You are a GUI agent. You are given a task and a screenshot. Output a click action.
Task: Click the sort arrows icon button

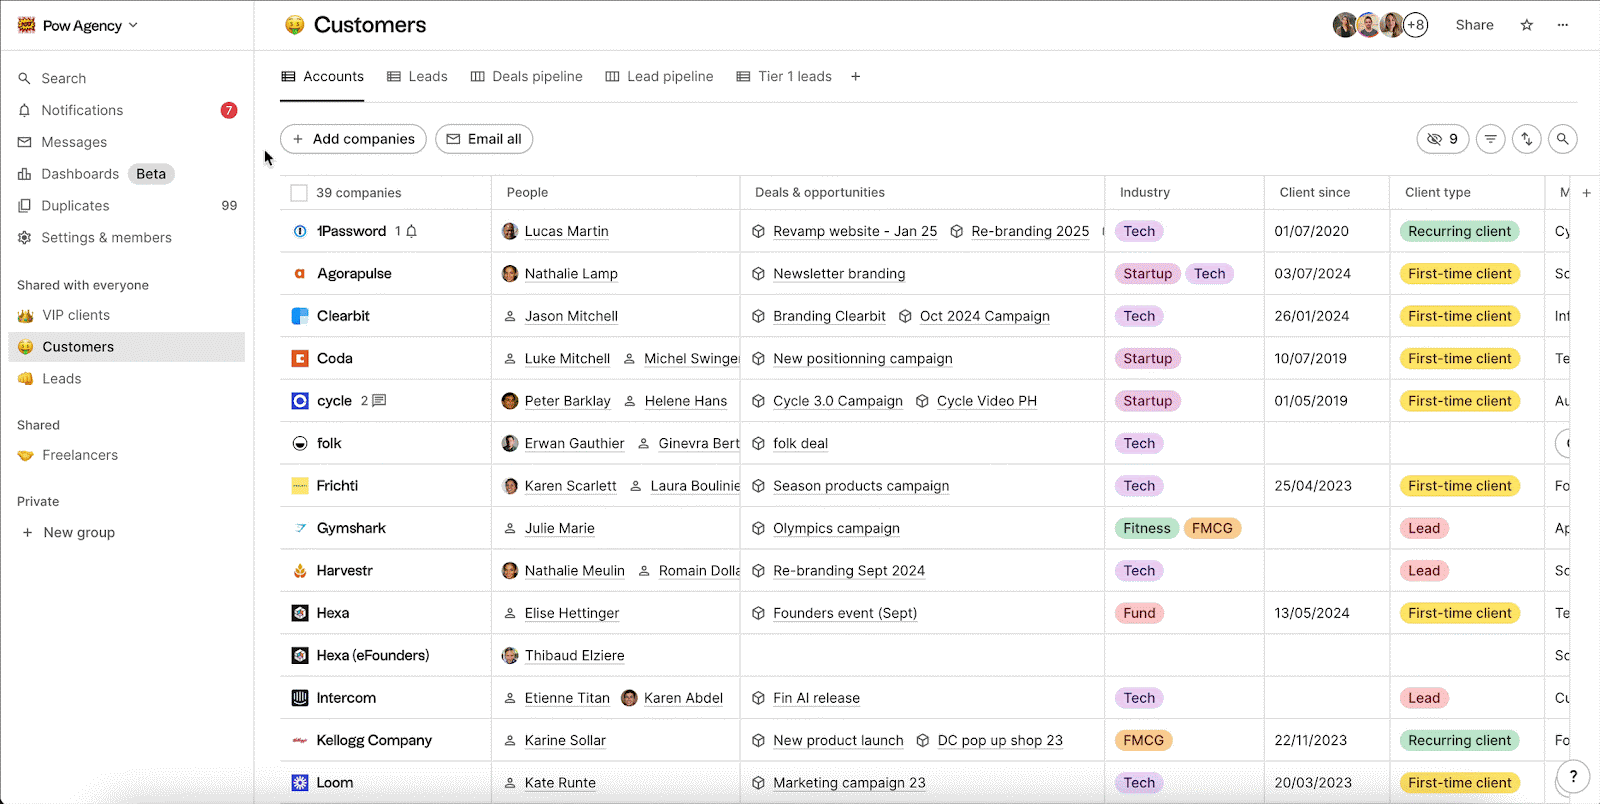pos(1526,139)
